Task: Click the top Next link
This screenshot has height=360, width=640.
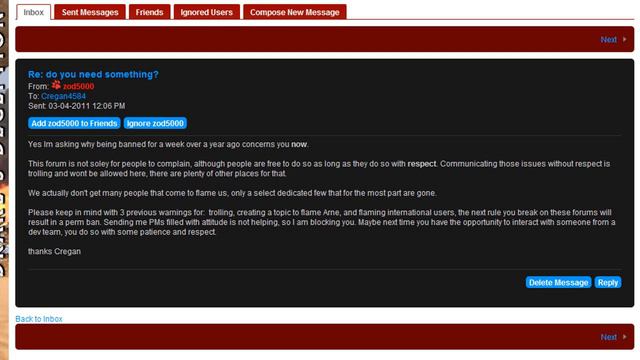Action: [x=608, y=40]
